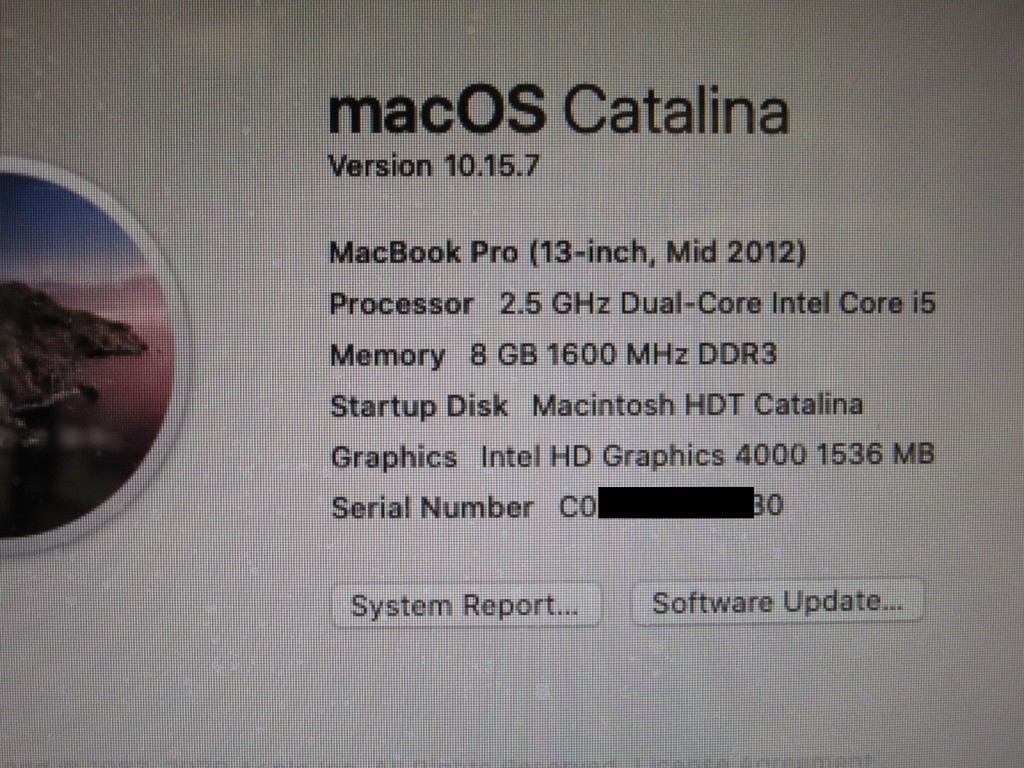This screenshot has height=768, width=1024.
Task: Click the Memory label
Action: tap(388, 356)
